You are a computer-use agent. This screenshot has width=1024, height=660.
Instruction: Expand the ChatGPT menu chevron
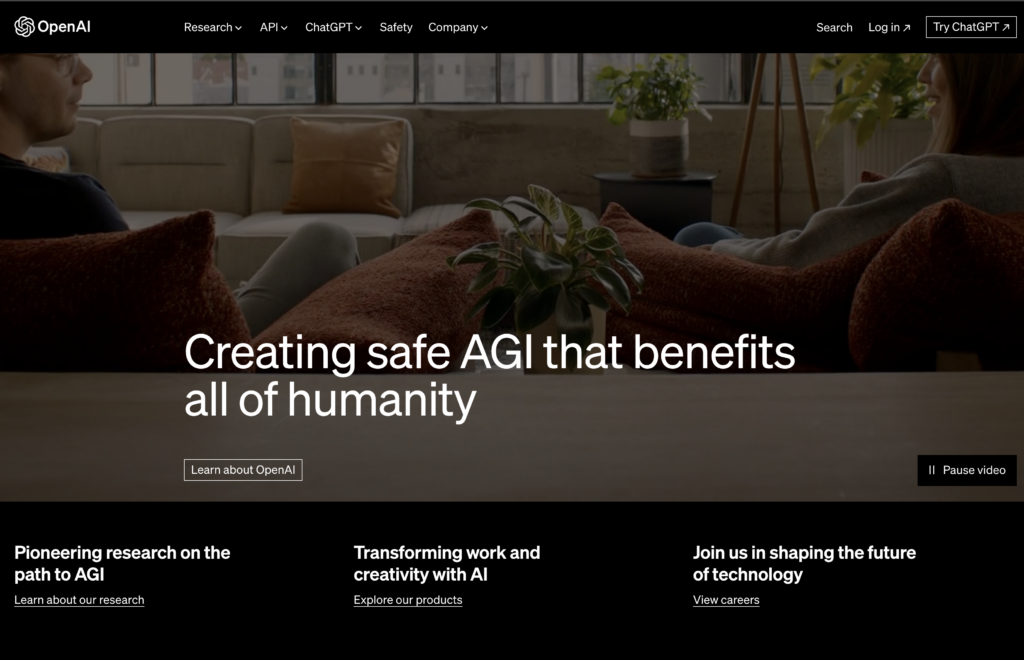click(359, 28)
